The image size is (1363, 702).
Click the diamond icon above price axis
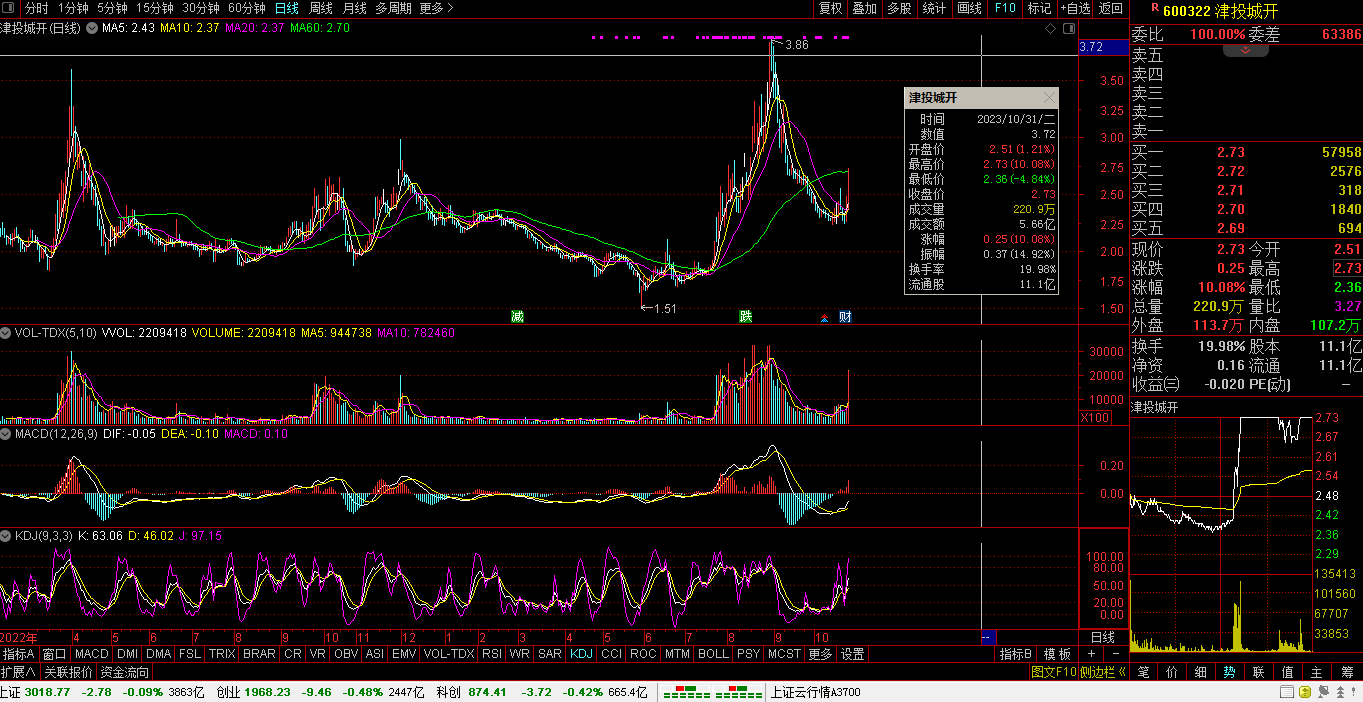tap(1050, 28)
